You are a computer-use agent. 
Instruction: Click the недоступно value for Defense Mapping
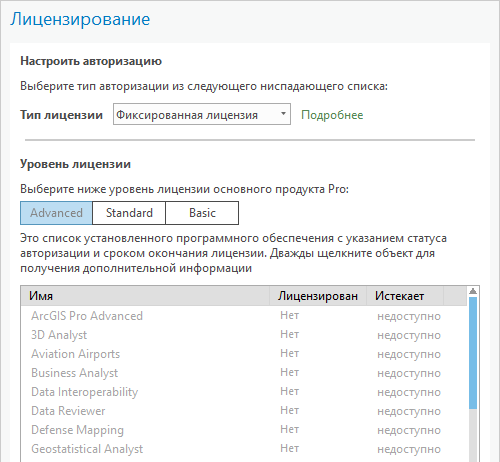(409, 430)
